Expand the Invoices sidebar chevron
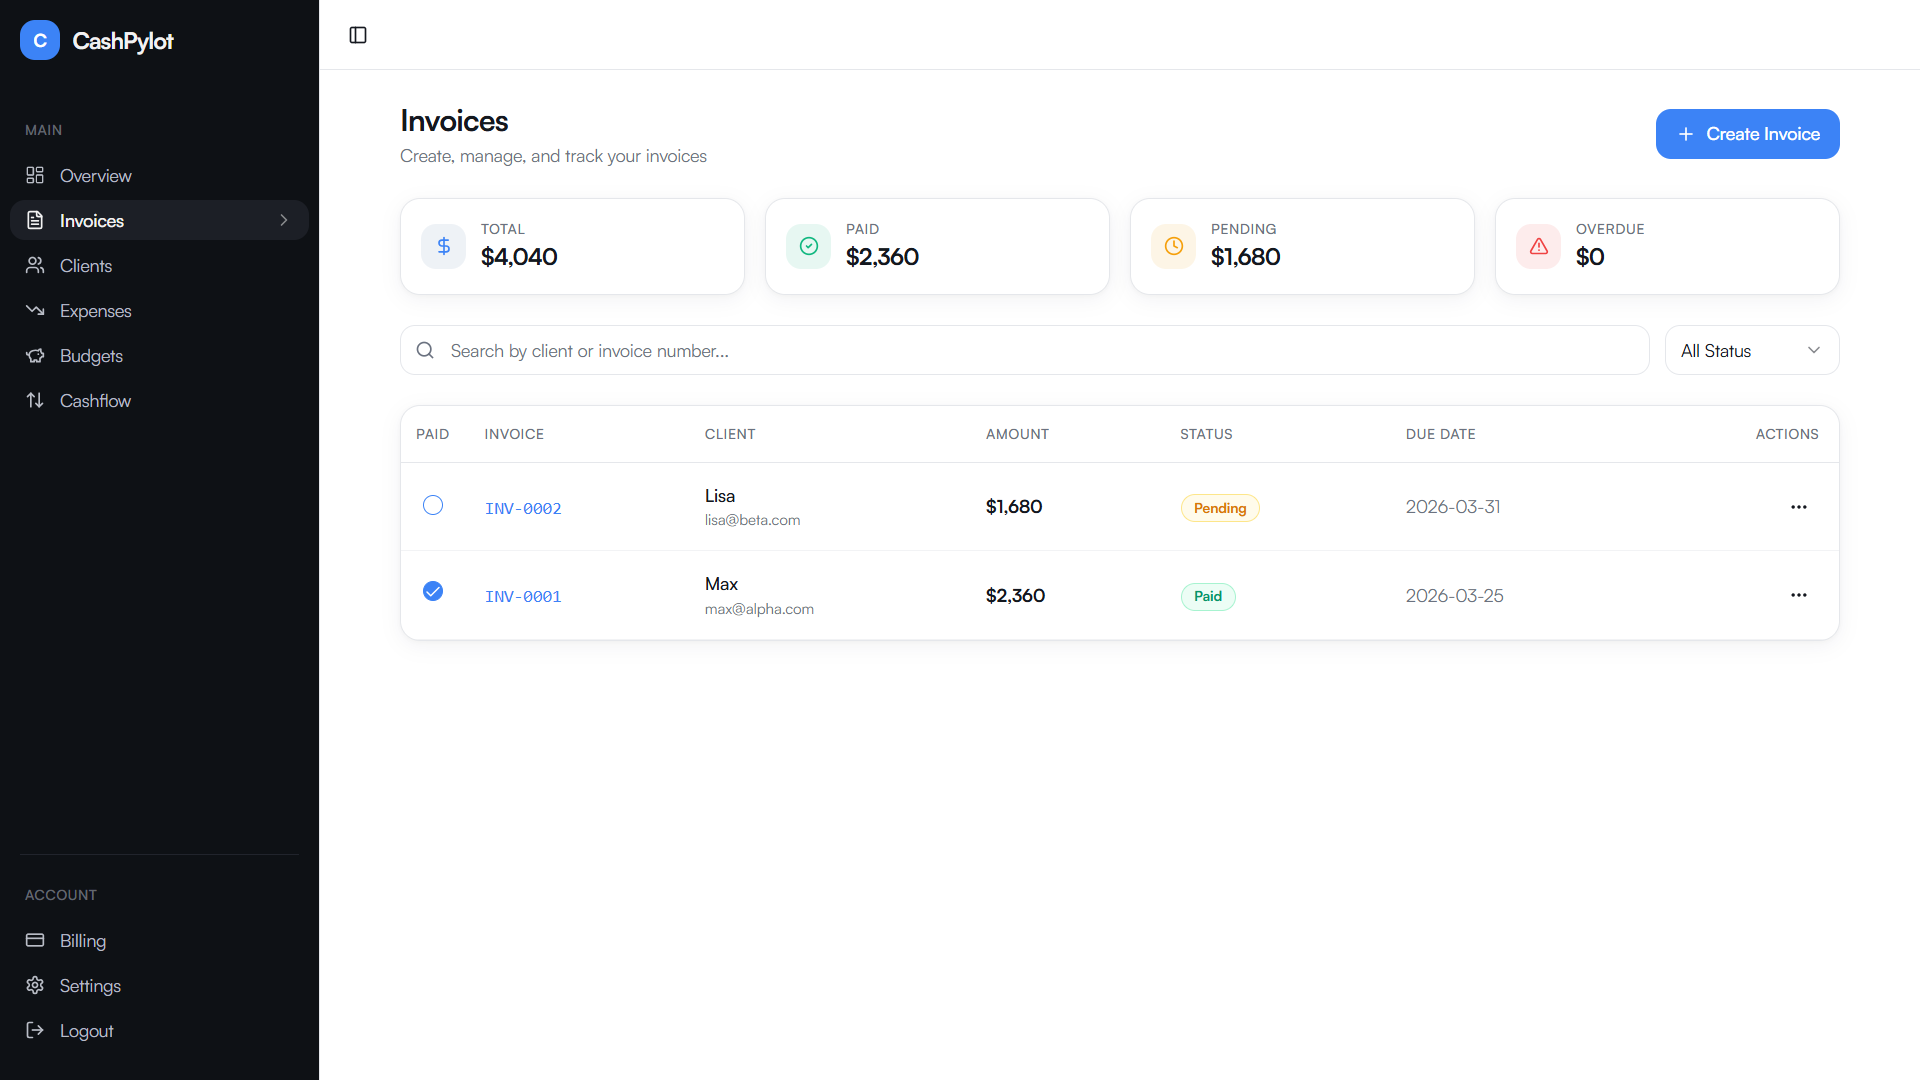The width and height of the screenshot is (1920, 1080). [x=284, y=220]
